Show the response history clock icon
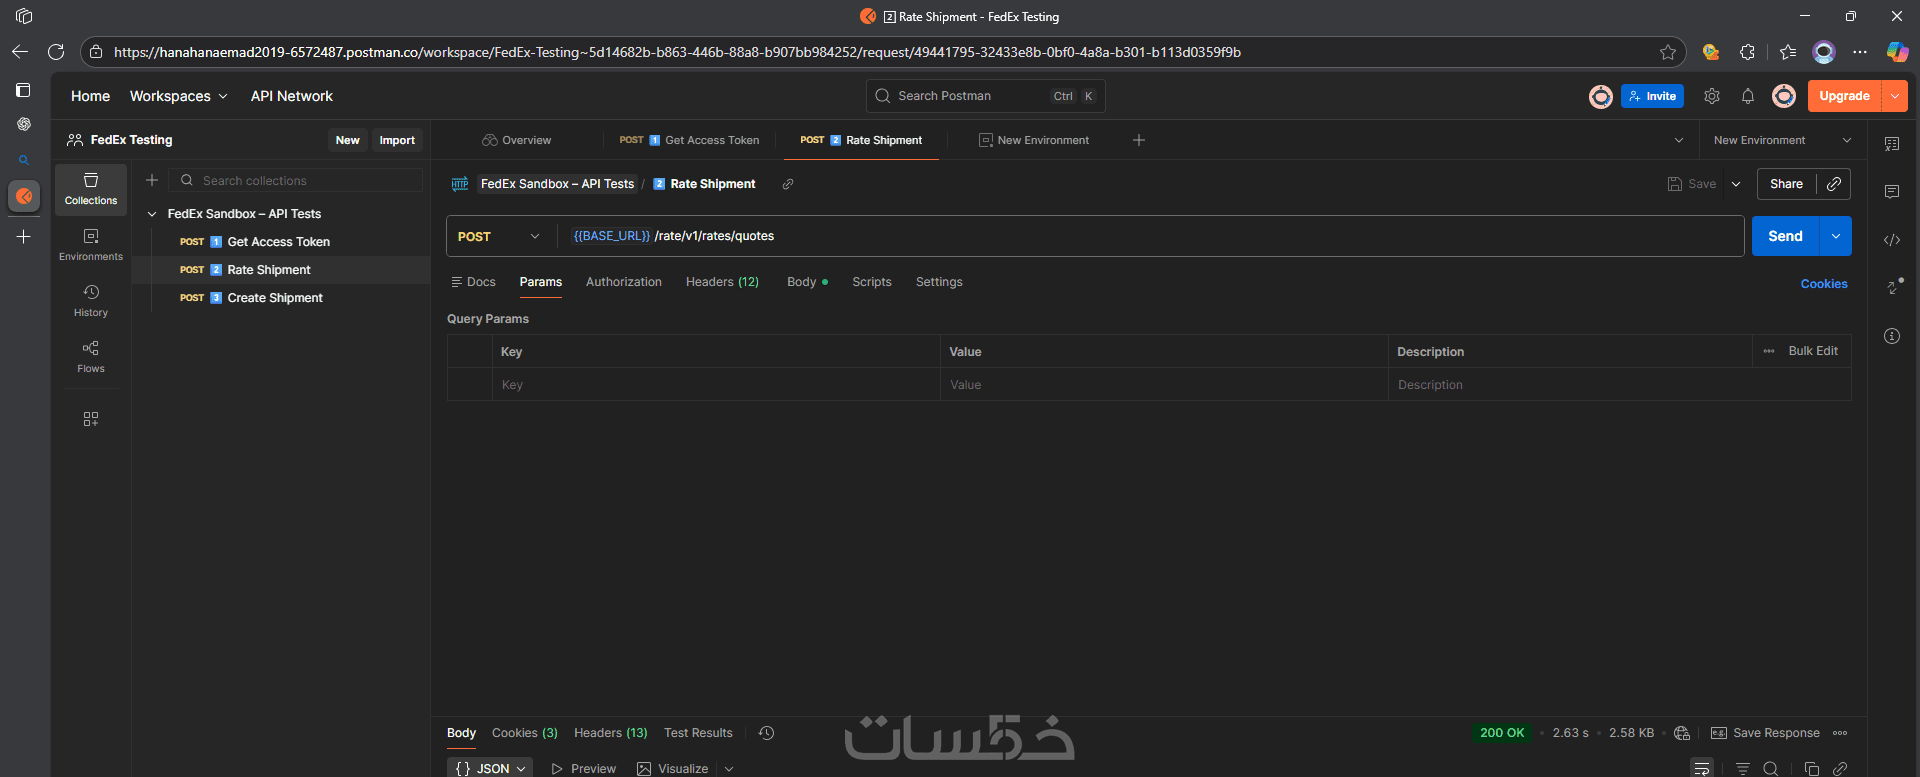1920x777 pixels. pos(767,733)
